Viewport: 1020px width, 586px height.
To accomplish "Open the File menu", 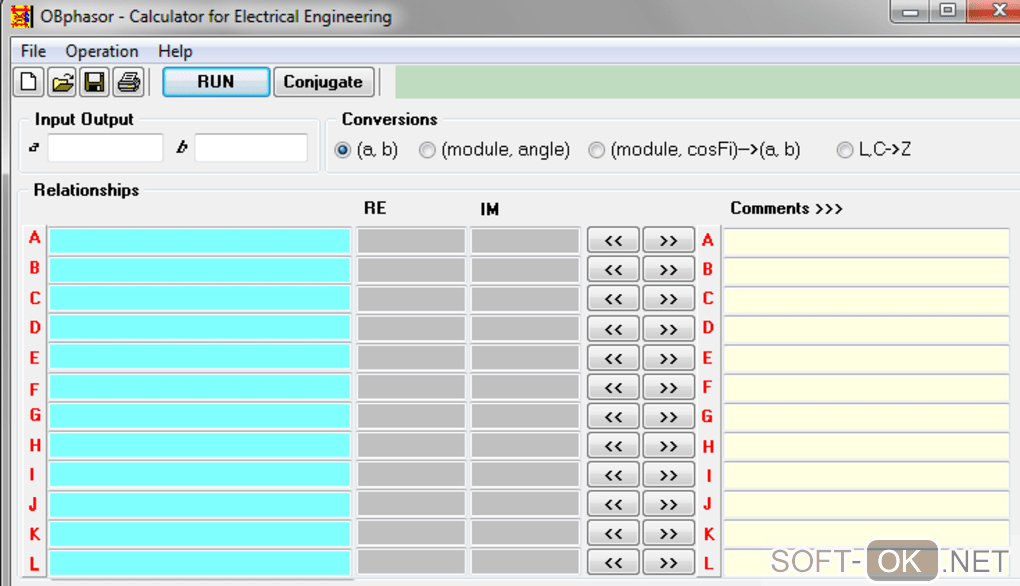I will click(x=33, y=51).
